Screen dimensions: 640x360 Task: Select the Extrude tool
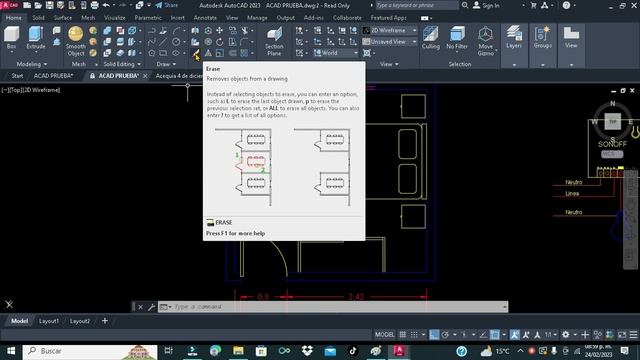coord(36,38)
